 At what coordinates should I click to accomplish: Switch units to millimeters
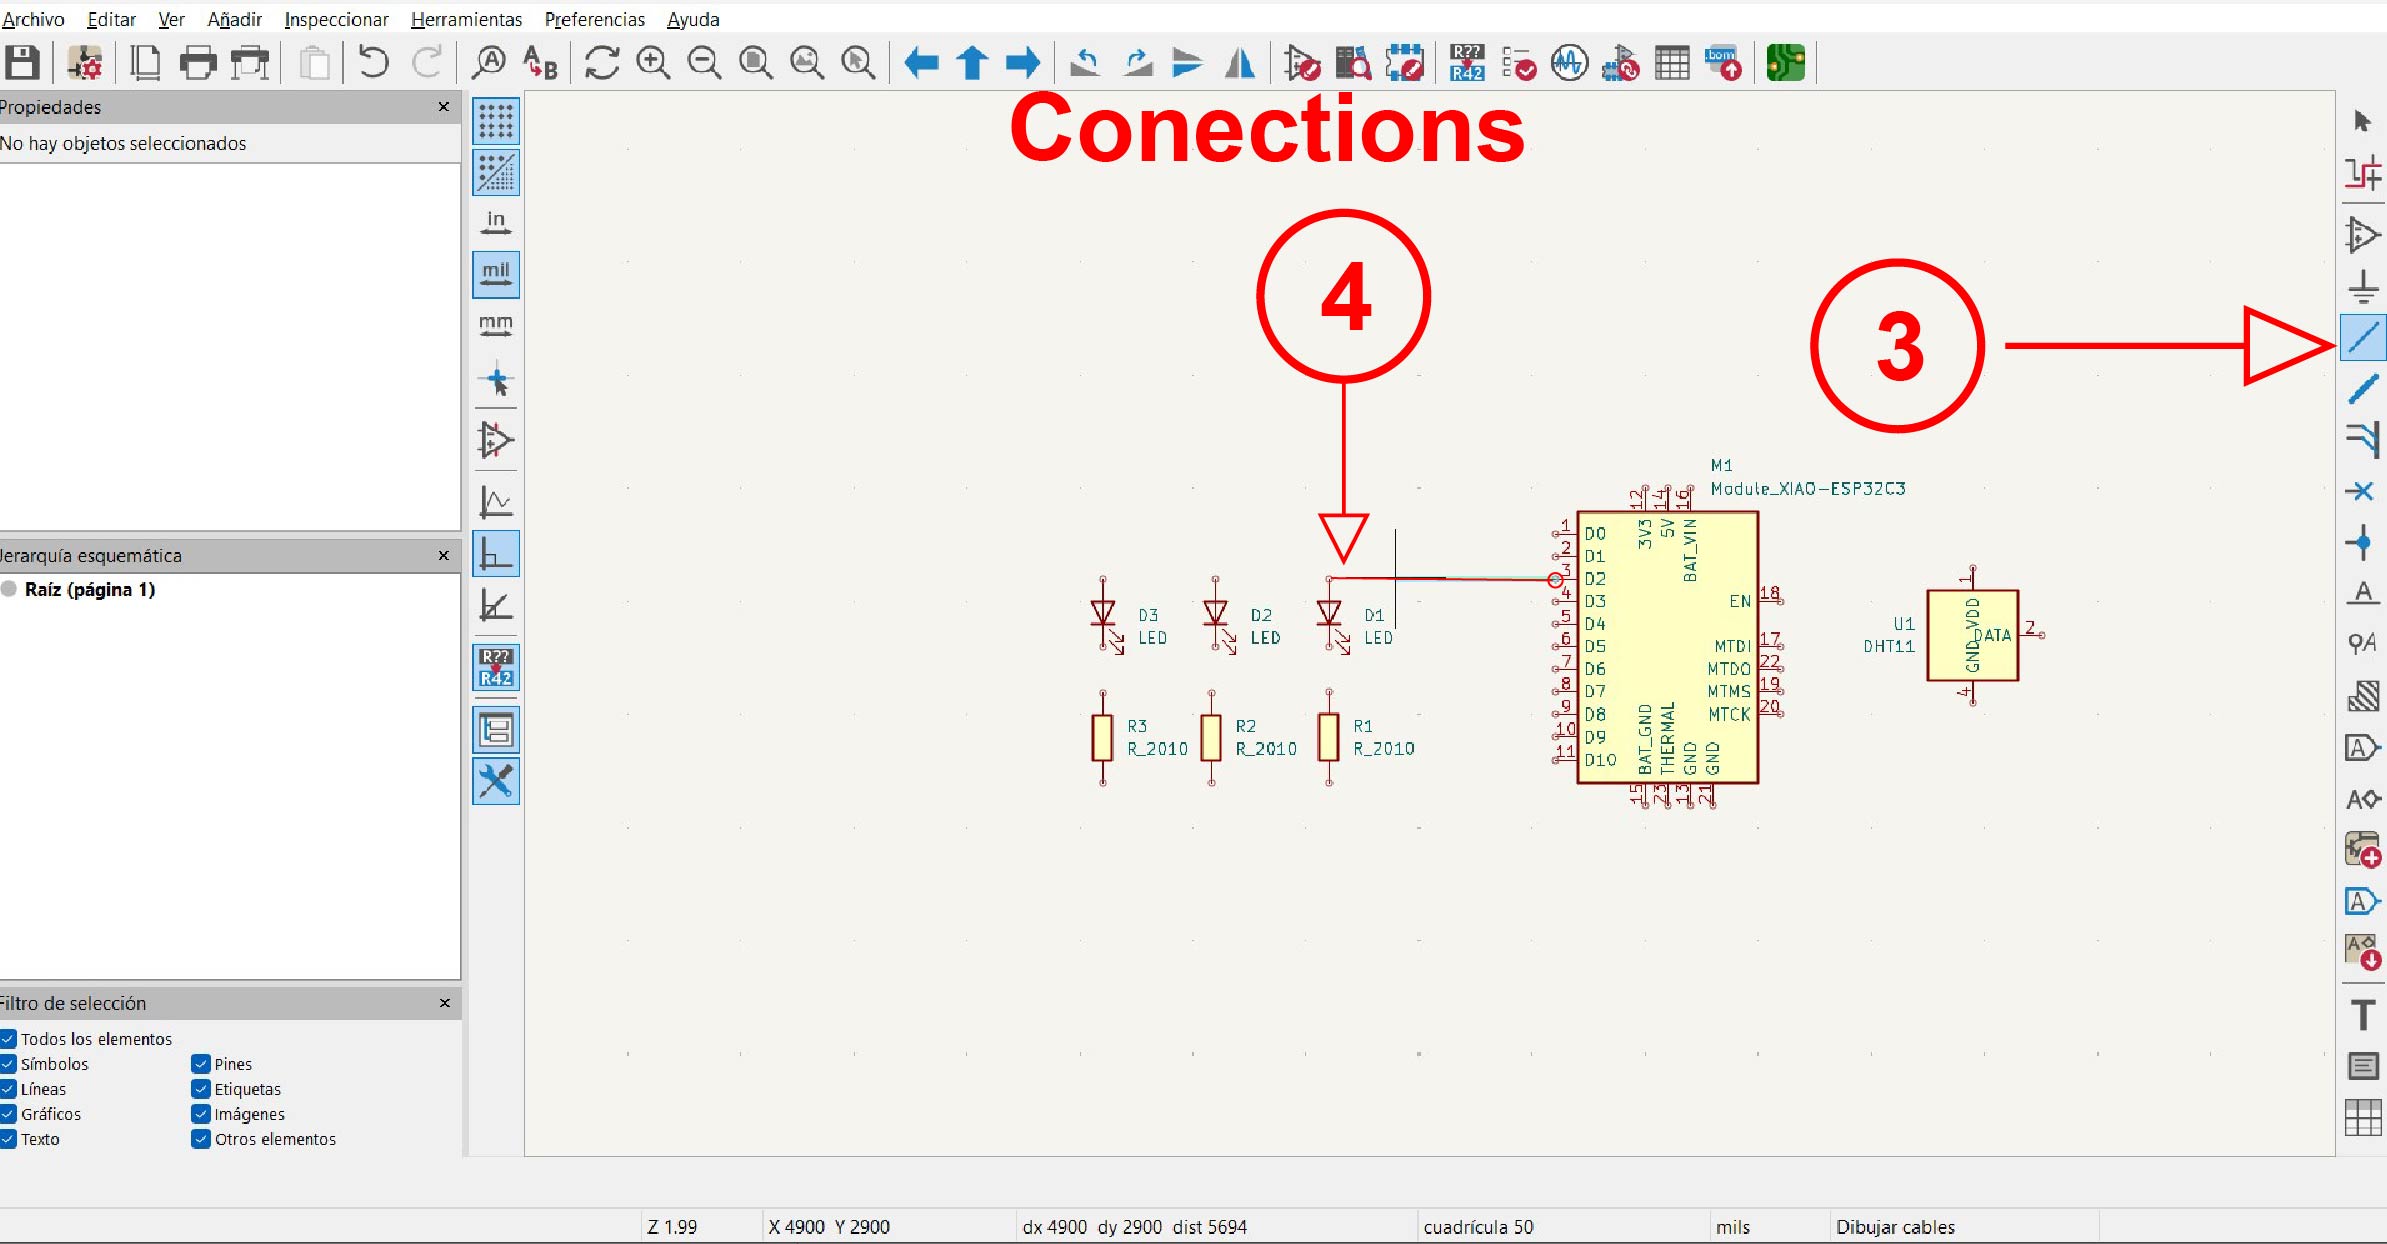coord(496,325)
